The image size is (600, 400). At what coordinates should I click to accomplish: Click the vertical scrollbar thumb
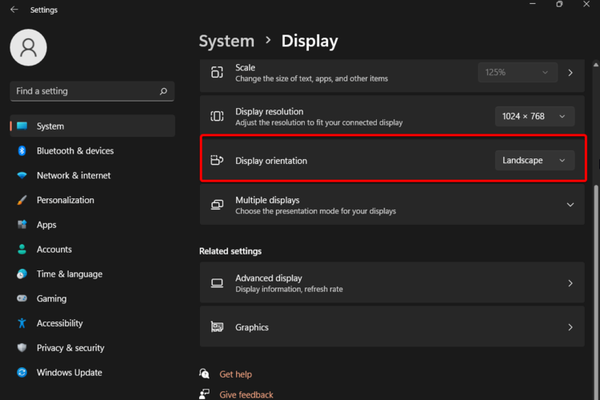[x=596, y=291]
